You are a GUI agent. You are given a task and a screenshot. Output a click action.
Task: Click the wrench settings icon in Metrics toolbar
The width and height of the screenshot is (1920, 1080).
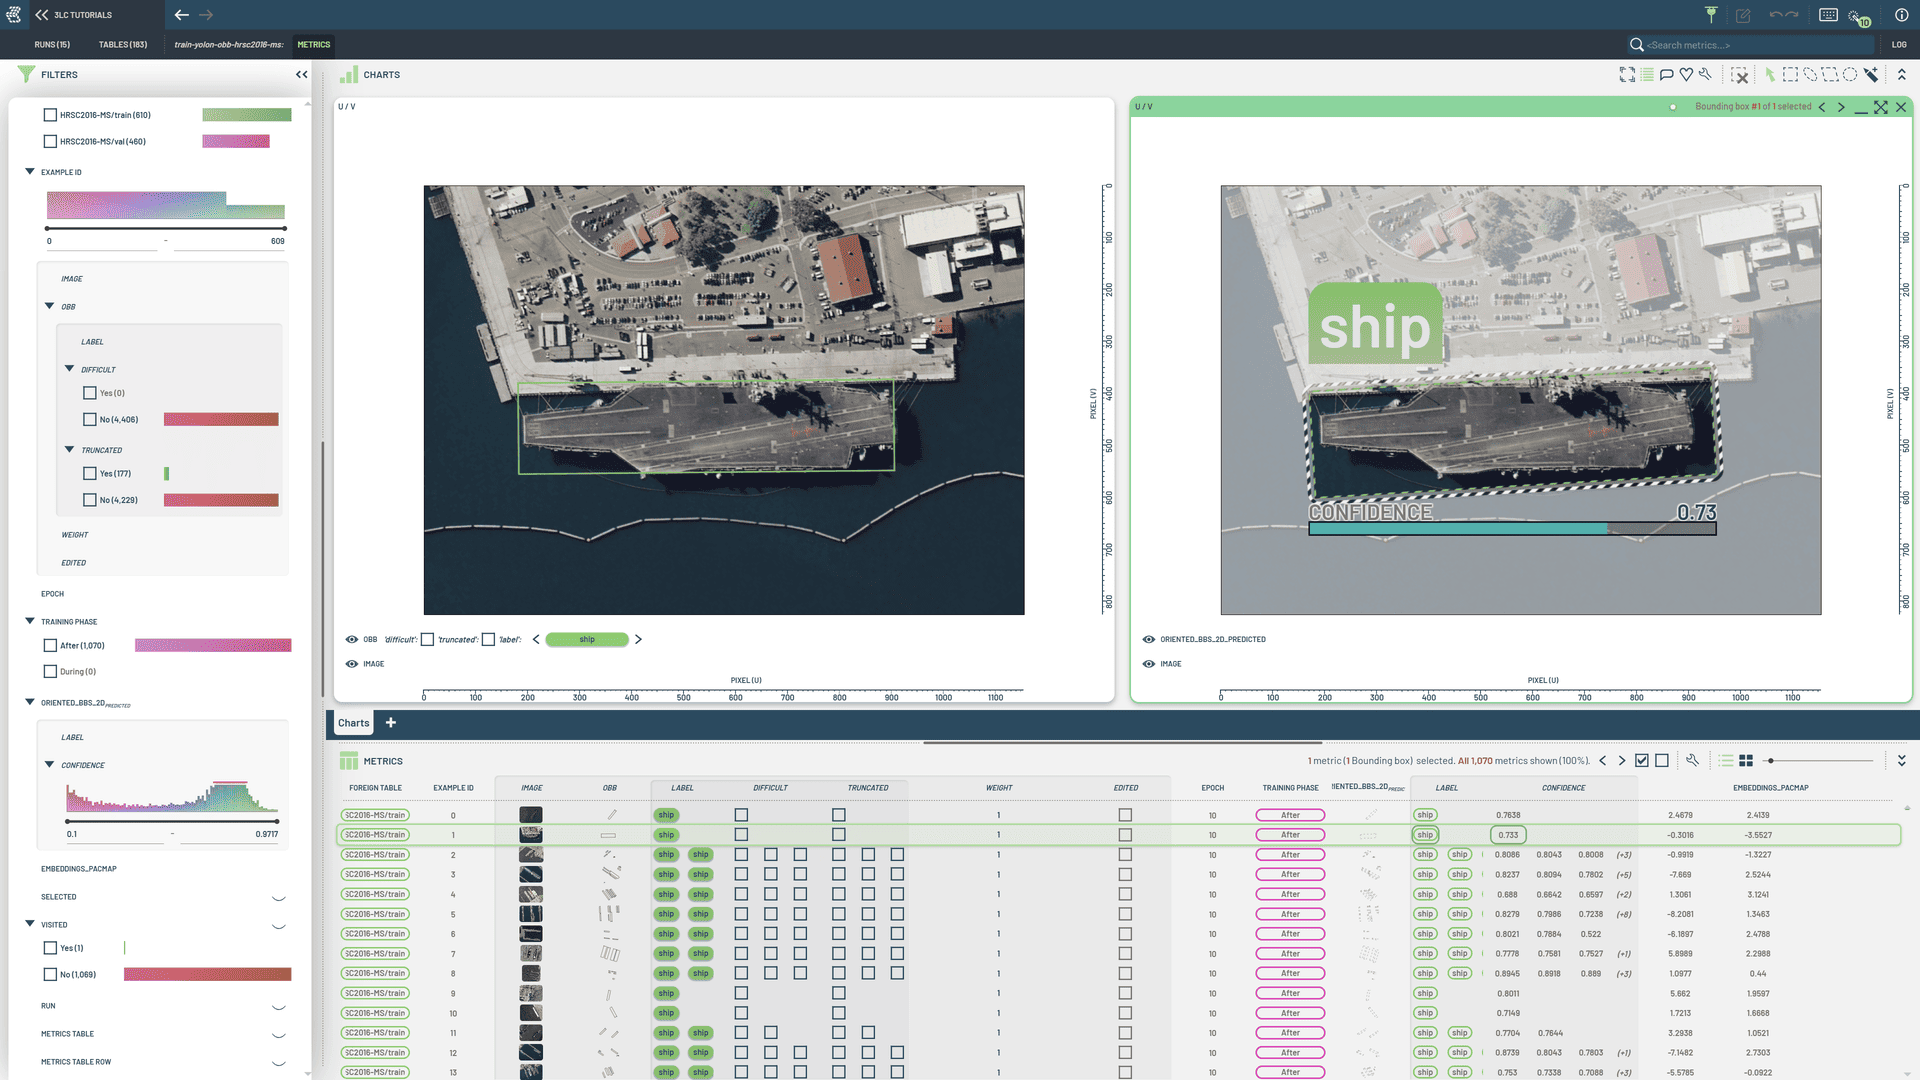pos(1692,761)
